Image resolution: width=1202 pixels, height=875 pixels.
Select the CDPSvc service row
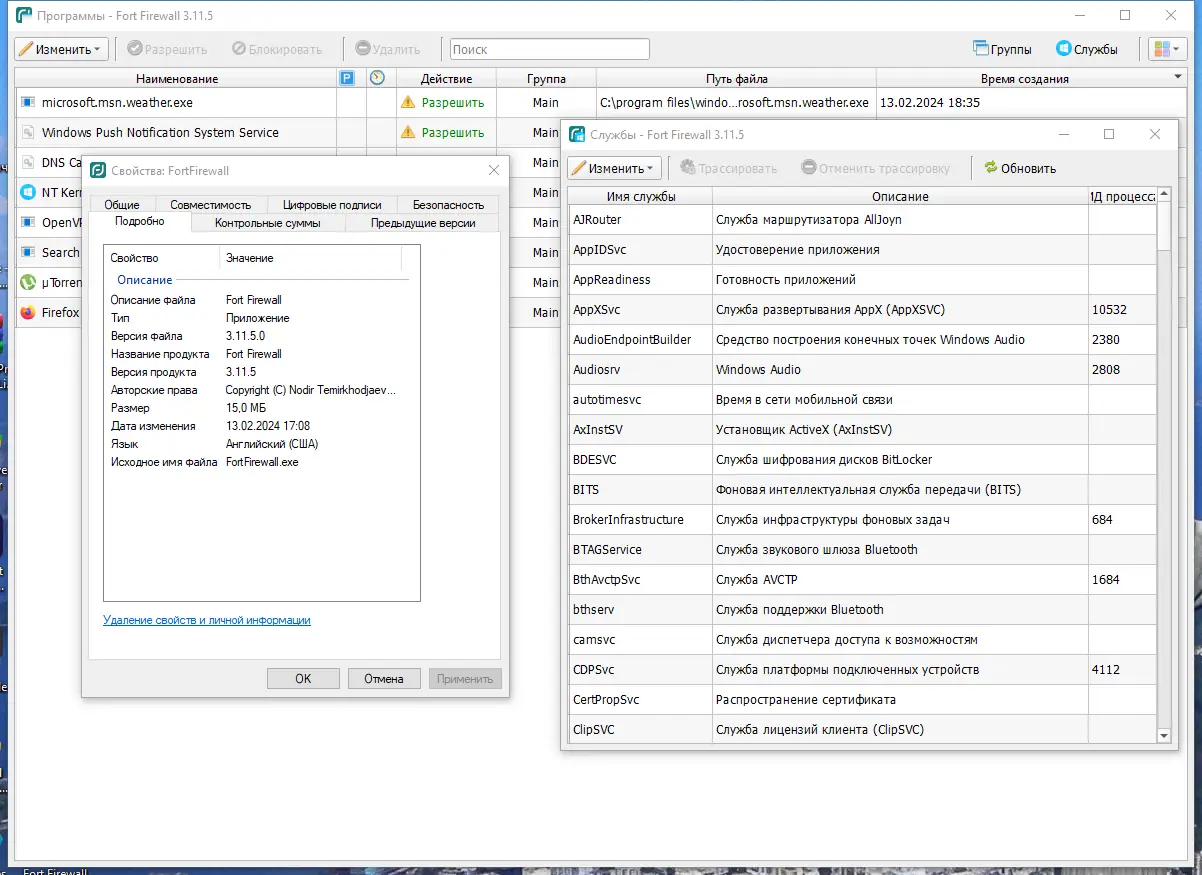pos(862,670)
